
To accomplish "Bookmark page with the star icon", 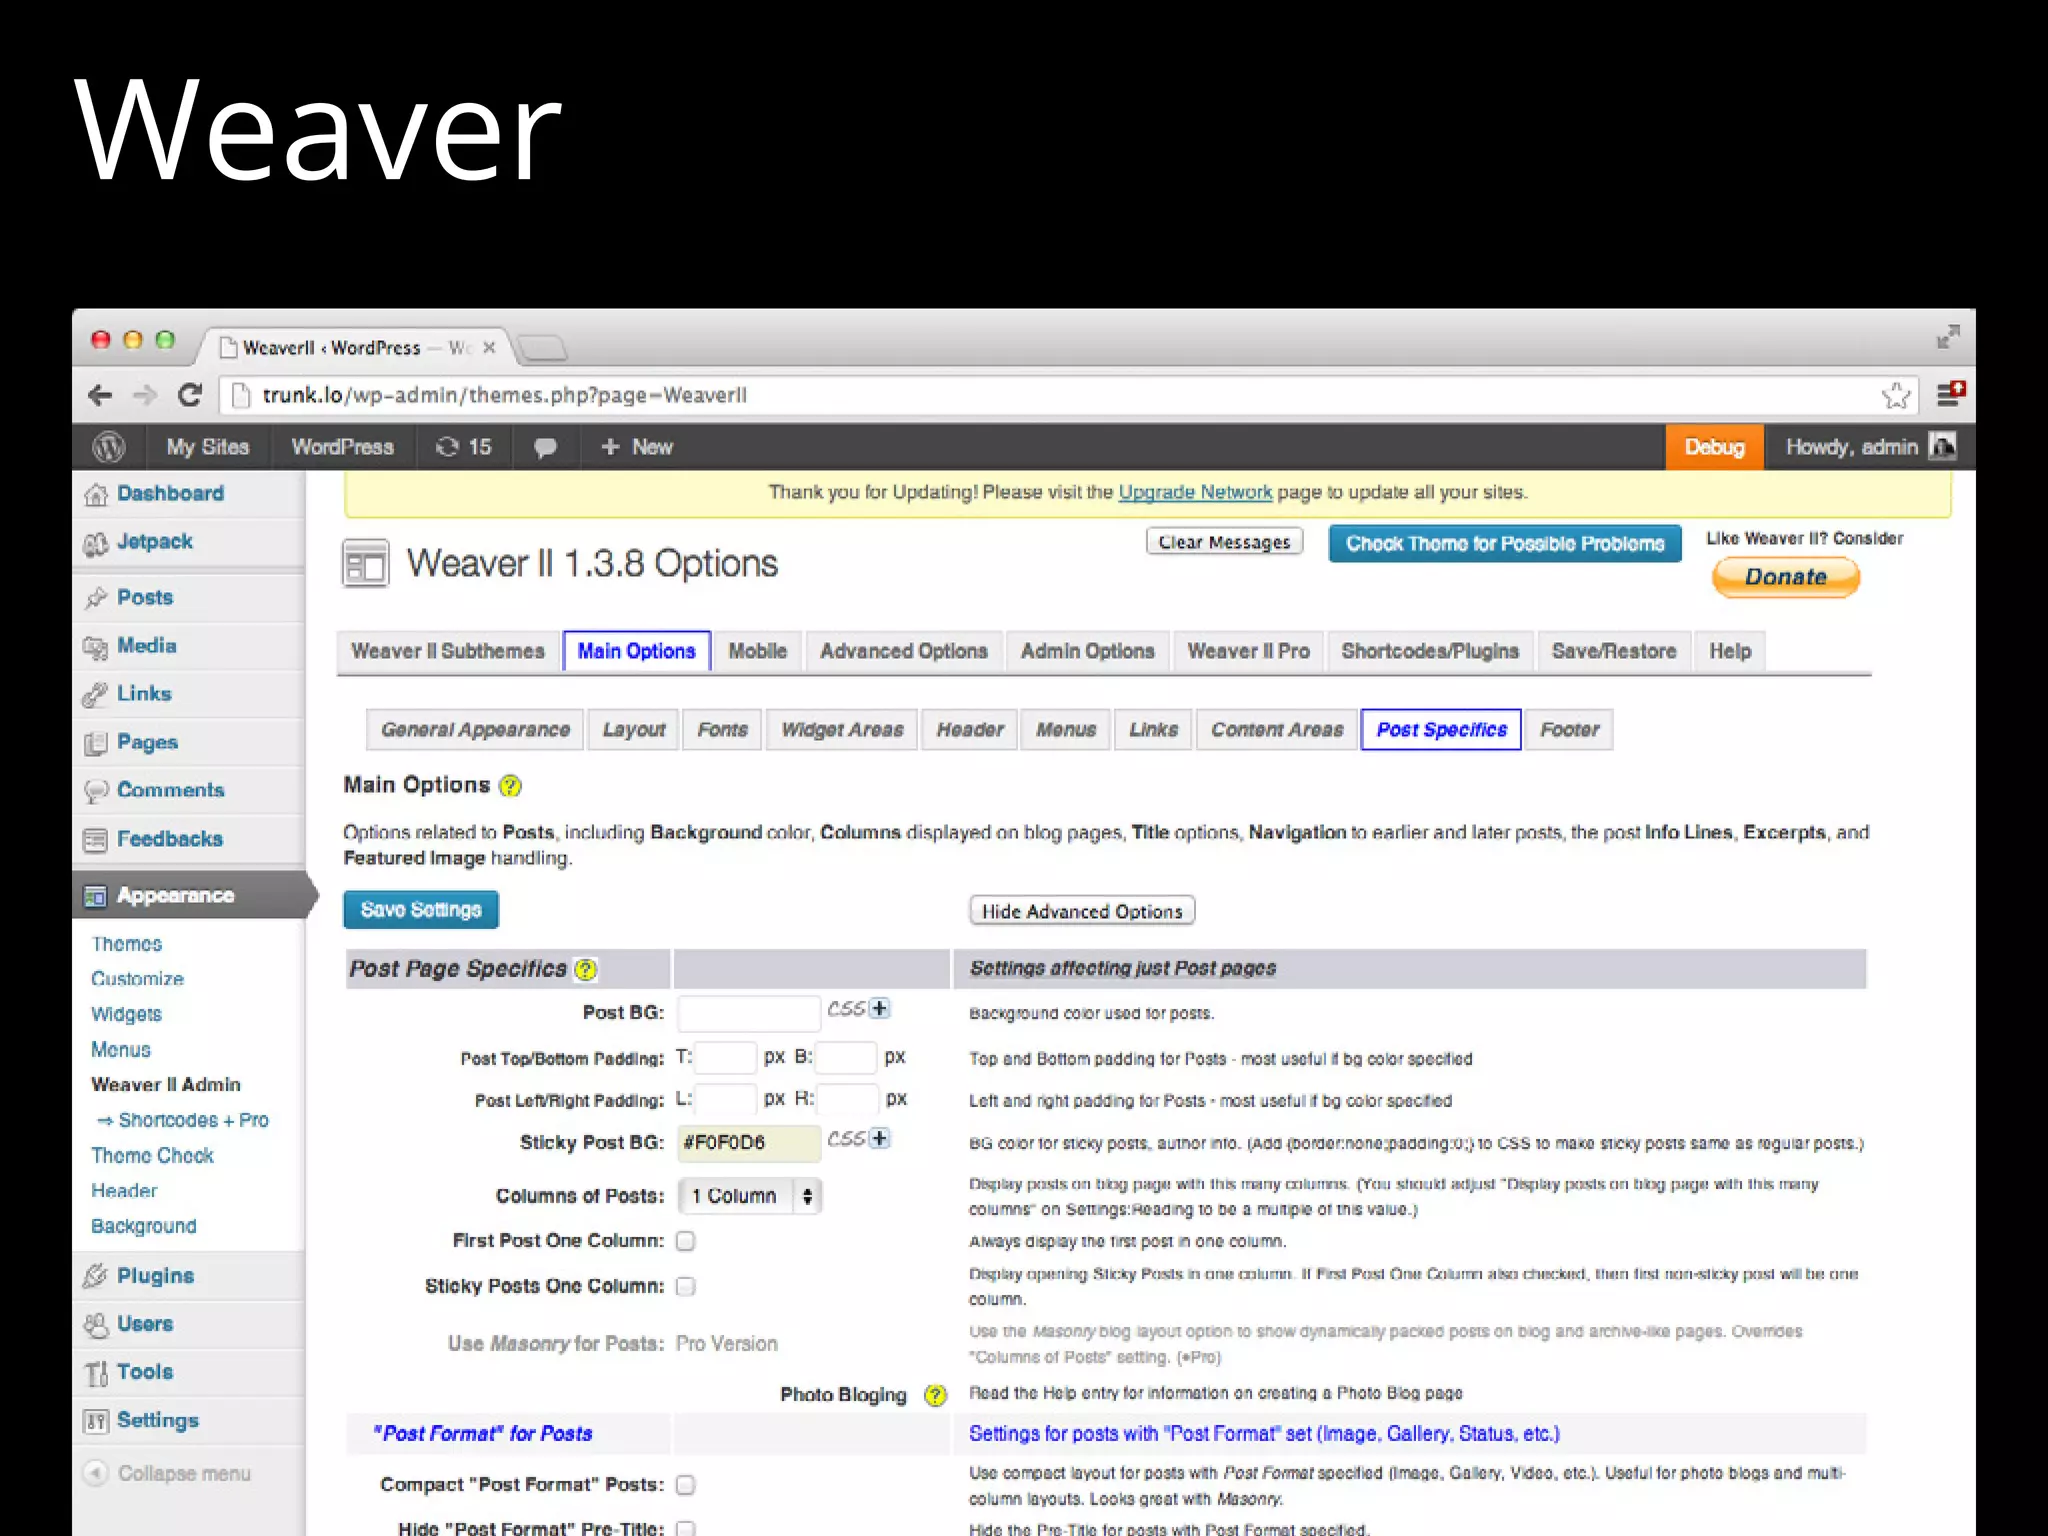I will click(1895, 396).
